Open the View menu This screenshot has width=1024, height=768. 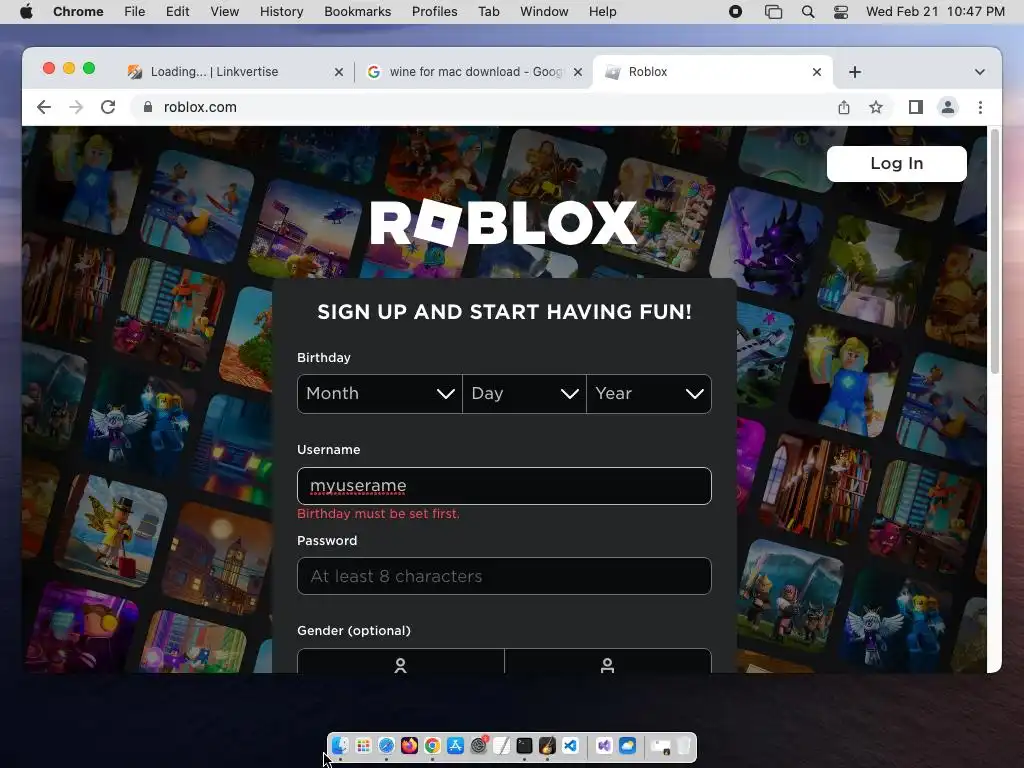[225, 12]
